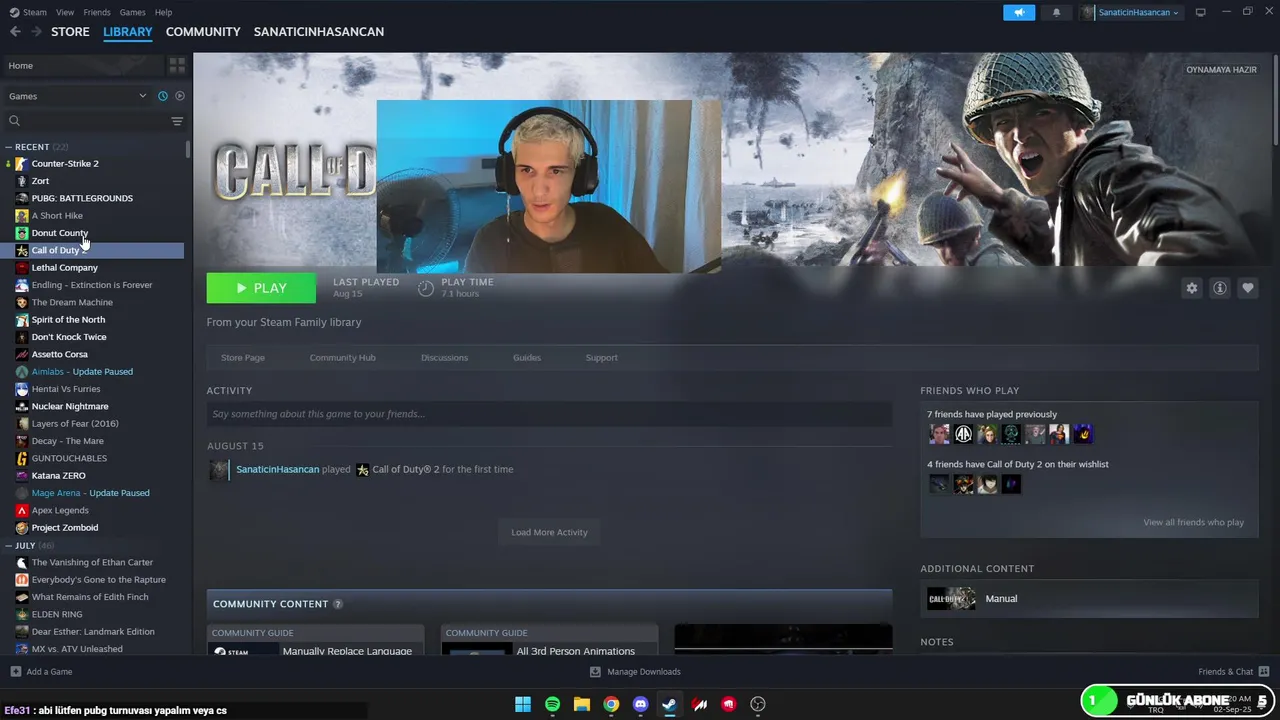Image resolution: width=1280 pixels, height=720 pixels.
Task: Open OBS Studio from the taskbar
Action: tap(758, 704)
